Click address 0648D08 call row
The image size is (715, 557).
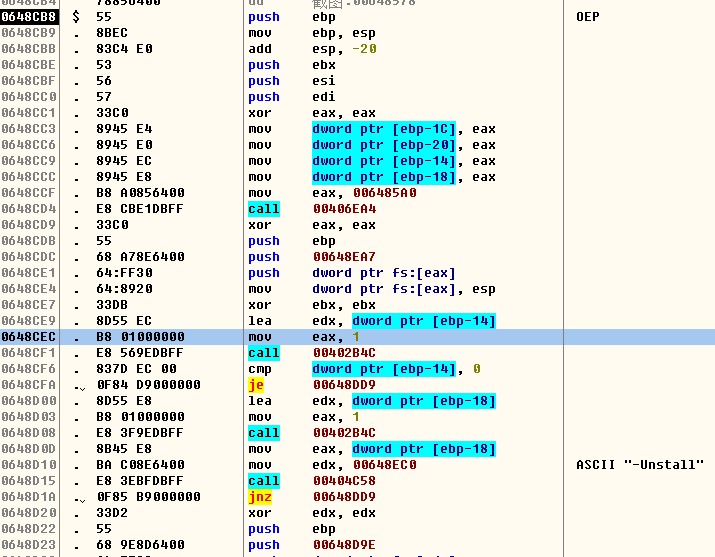point(28,433)
